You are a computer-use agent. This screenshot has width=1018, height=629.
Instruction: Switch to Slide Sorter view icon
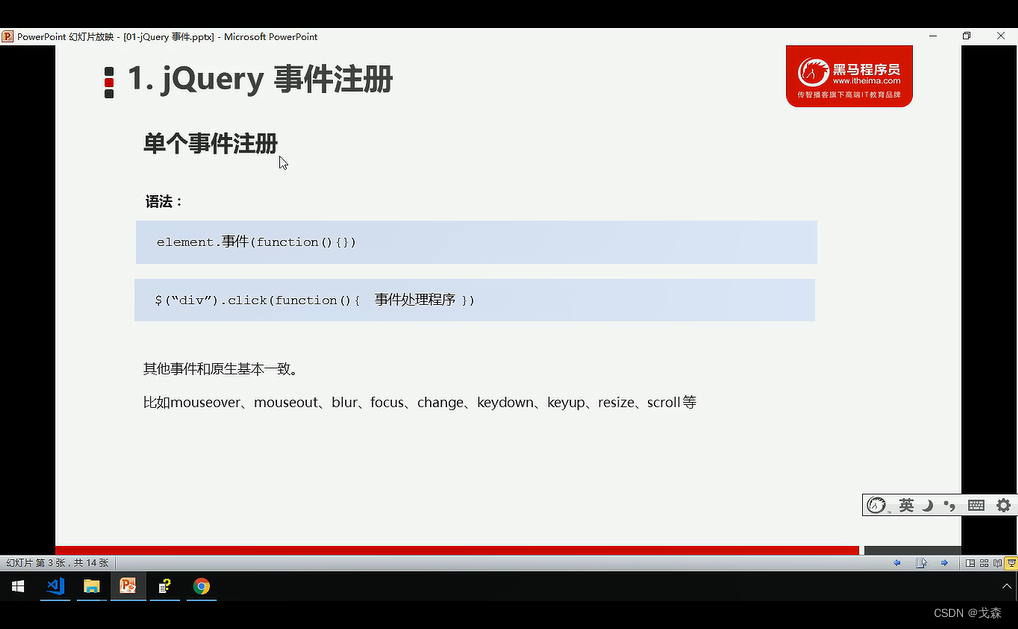coord(984,563)
